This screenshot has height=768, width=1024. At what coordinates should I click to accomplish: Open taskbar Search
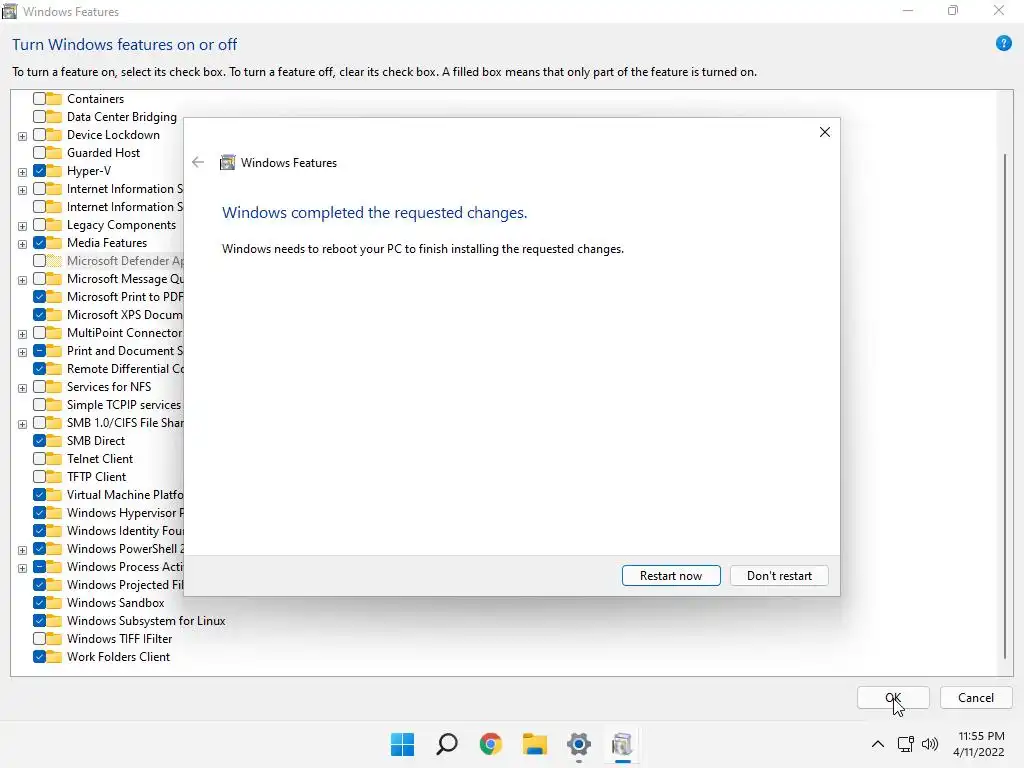(447, 744)
